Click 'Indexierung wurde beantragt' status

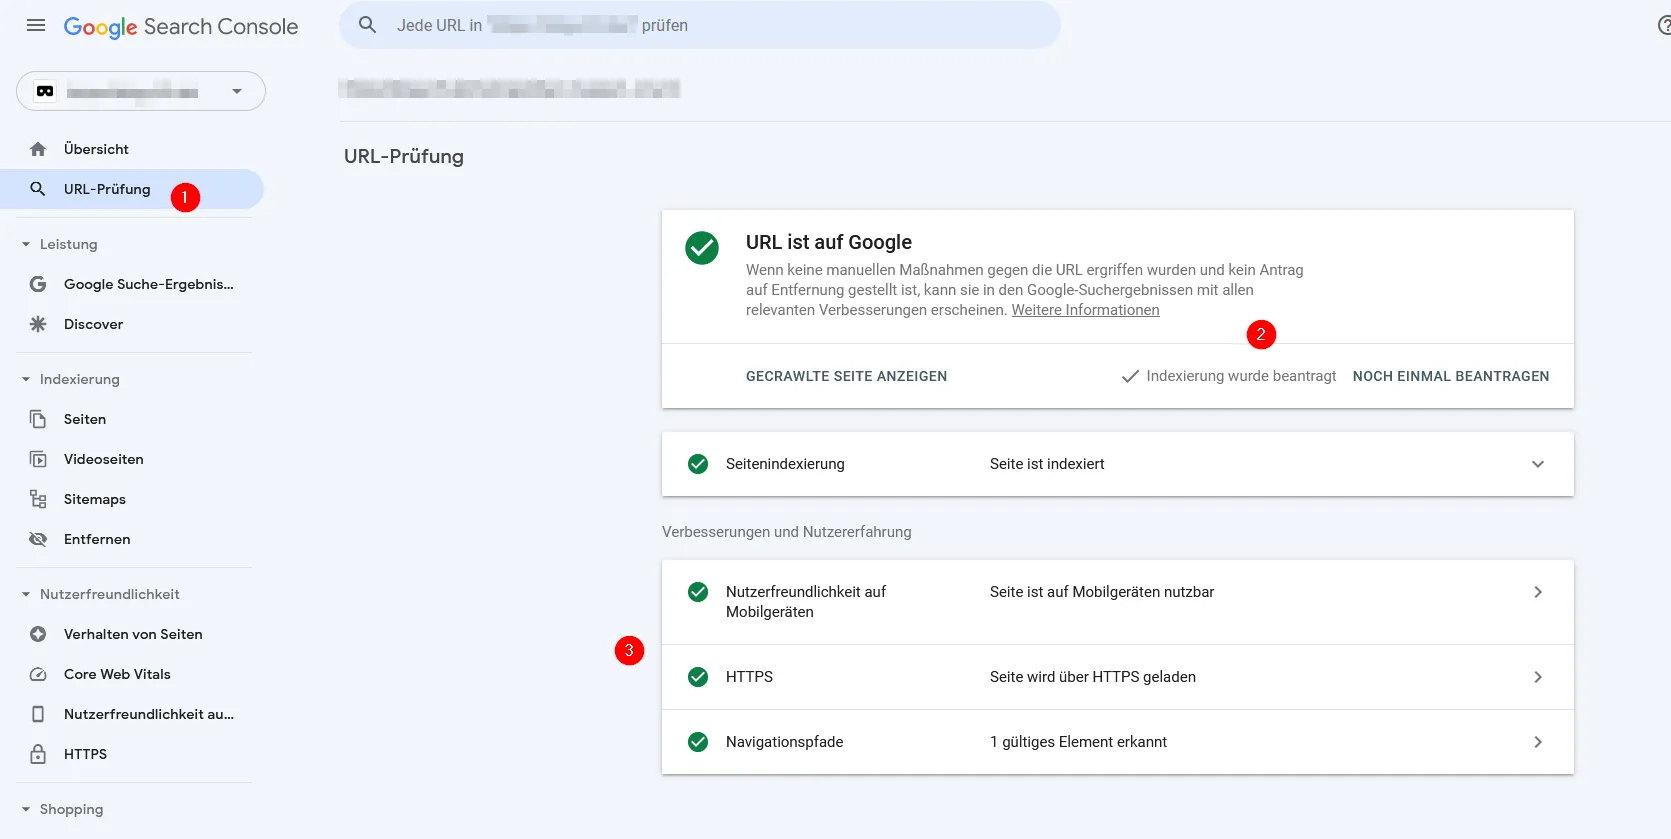tap(1229, 376)
